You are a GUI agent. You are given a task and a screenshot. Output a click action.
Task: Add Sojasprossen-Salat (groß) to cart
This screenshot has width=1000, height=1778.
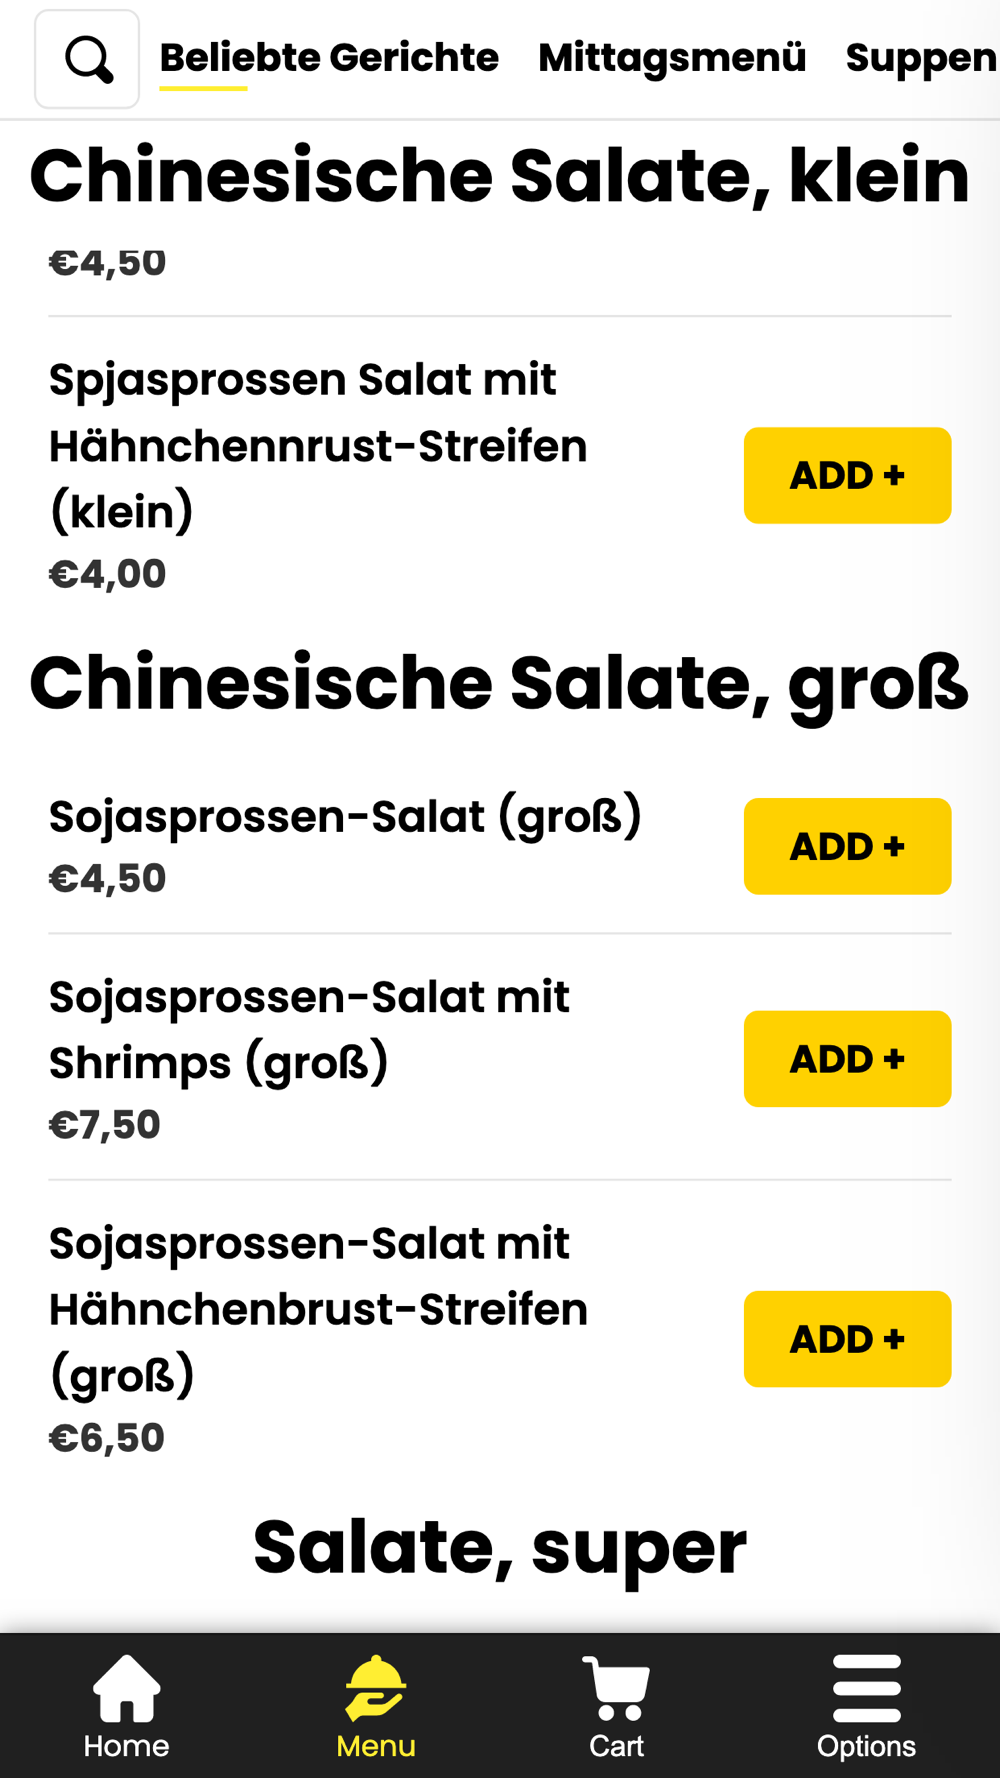coord(847,846)
